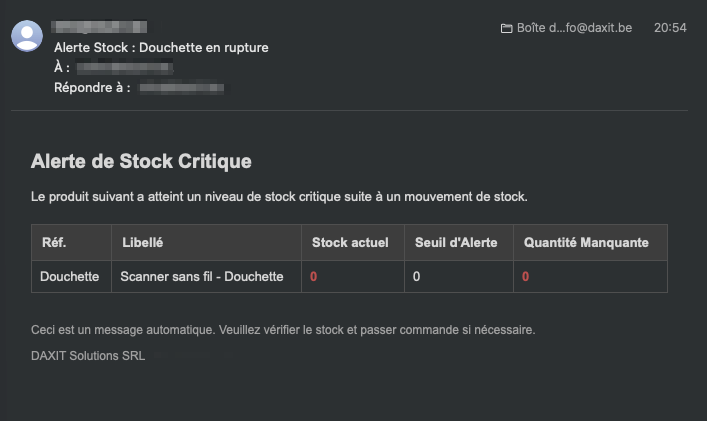Click the sender's avatar icon
The height and width of the screenshot is (421, 707).
pyautogui.click(x=27, y=36)
